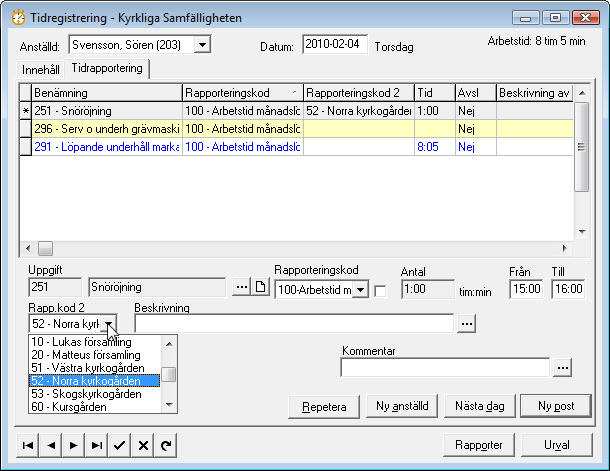Switch to the Innehåll tab
Viewport: 610px width, 471px height.
(40, 70)
